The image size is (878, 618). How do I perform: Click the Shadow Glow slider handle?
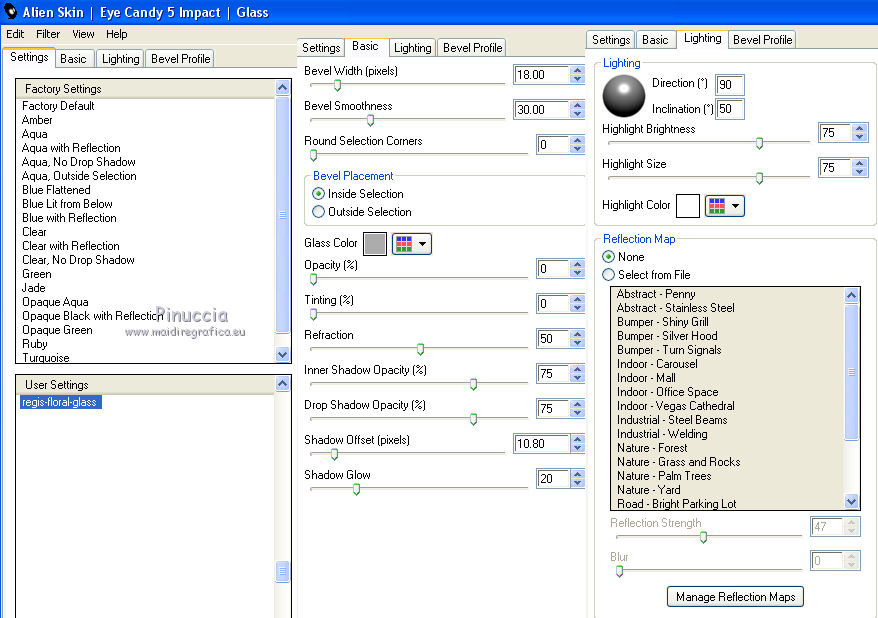356,490
